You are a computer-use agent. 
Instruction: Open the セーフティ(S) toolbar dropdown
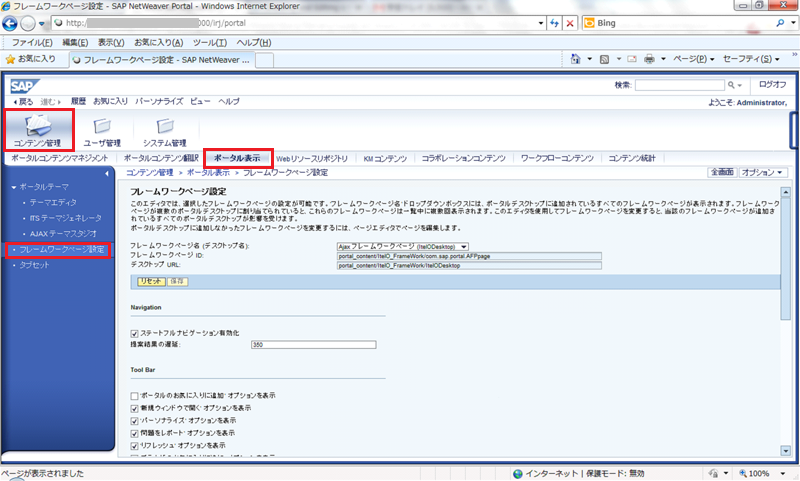[751, 59]
